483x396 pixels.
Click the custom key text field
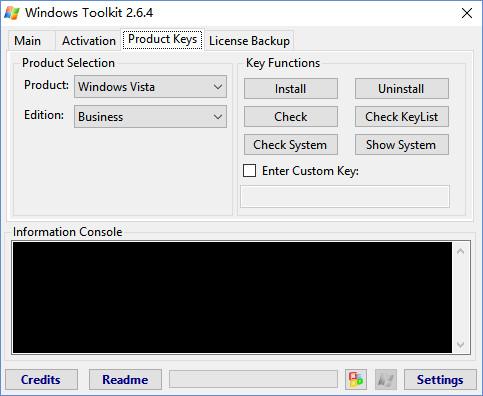pos(345,197)
